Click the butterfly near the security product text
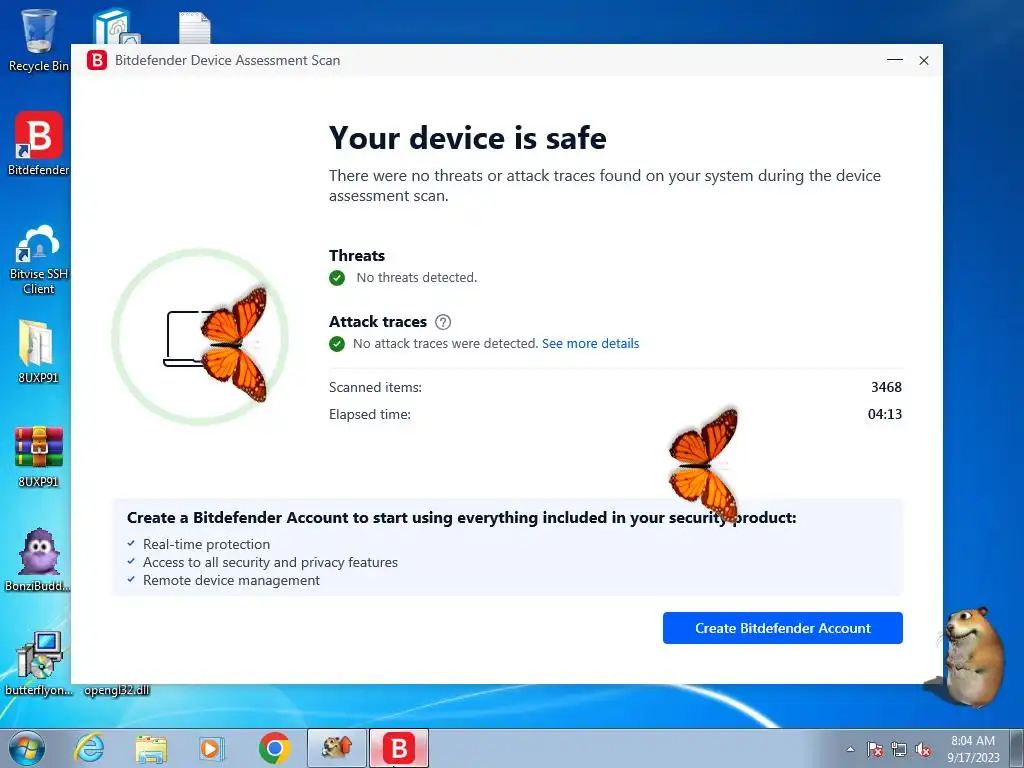This screenshot has height=768, width=1024. coord(704,465)
